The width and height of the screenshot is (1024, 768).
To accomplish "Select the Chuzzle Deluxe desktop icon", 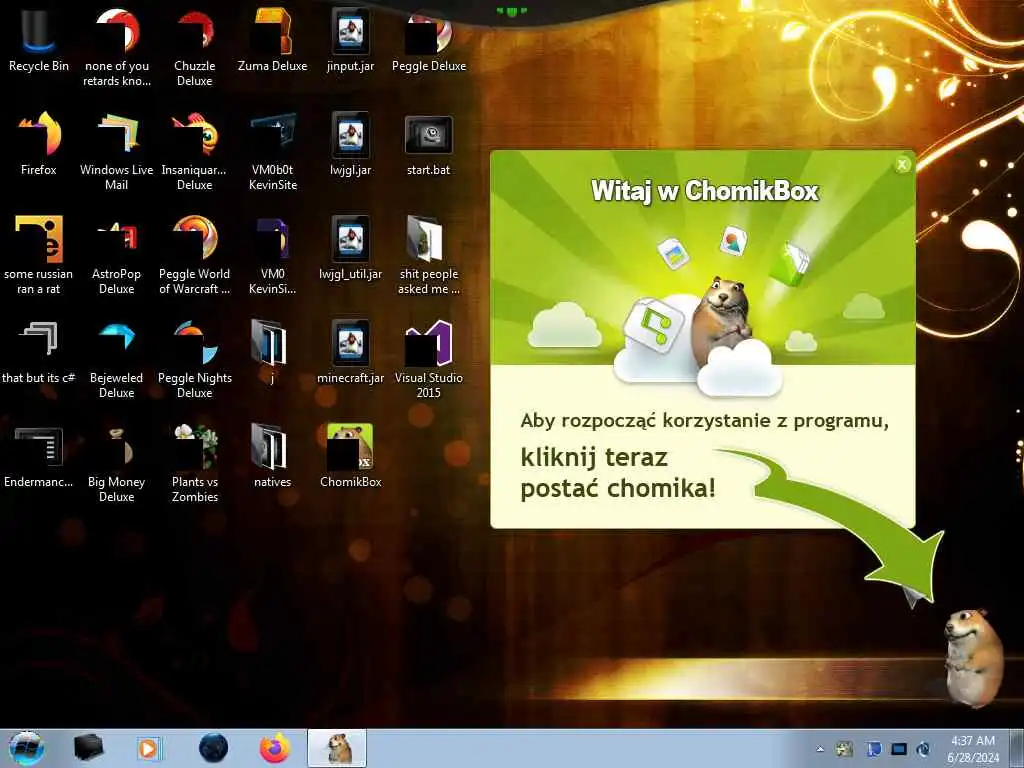I will [195, 48].
